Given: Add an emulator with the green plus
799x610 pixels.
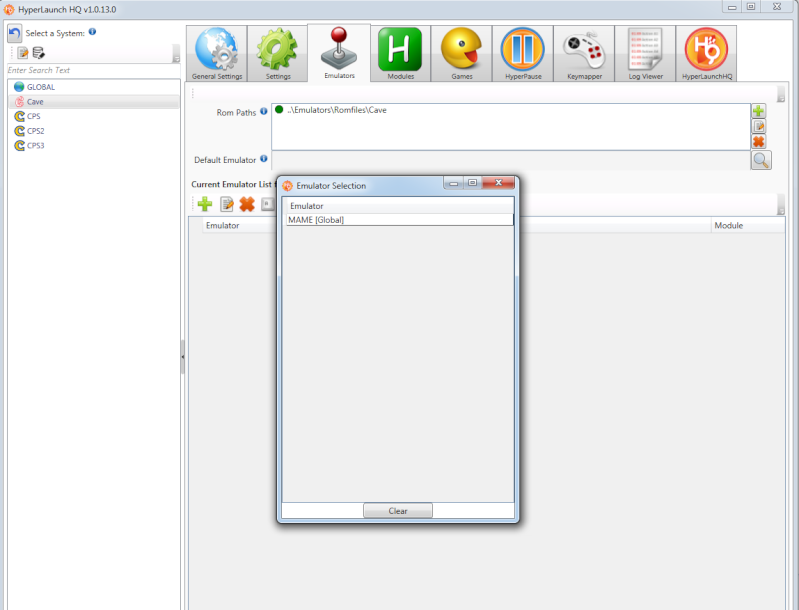Looking at the screenshot, I should [x=205, y=204].
